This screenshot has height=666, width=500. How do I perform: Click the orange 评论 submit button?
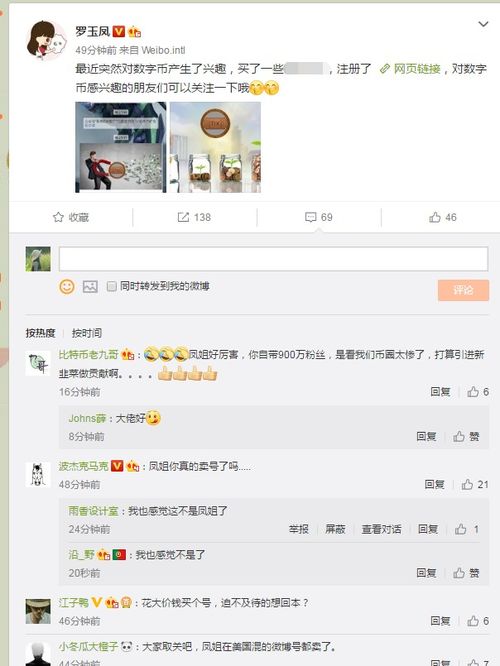click(463, 291)
